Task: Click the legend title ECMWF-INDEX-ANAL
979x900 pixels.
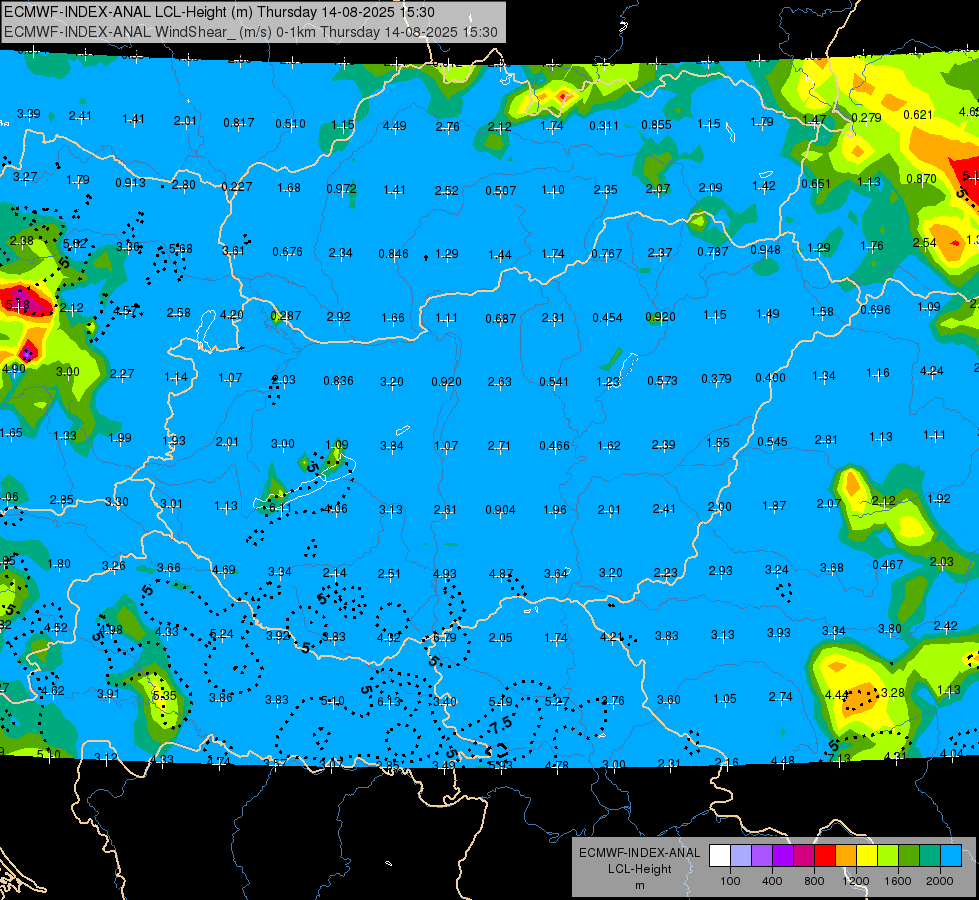Action: pyautogui.click(x=639, y=853)
